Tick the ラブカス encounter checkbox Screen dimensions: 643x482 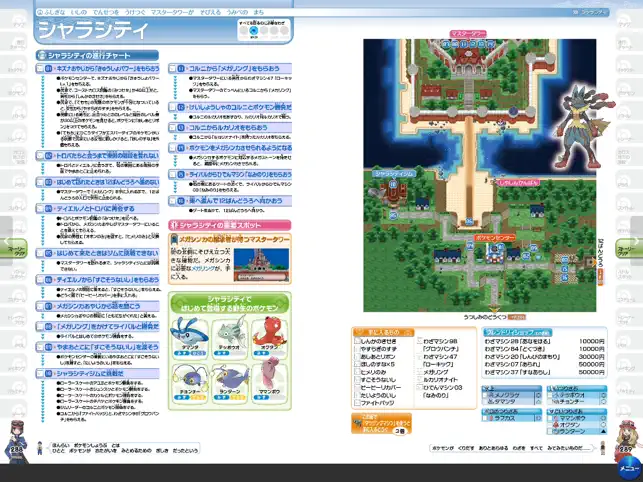(486, 418)
